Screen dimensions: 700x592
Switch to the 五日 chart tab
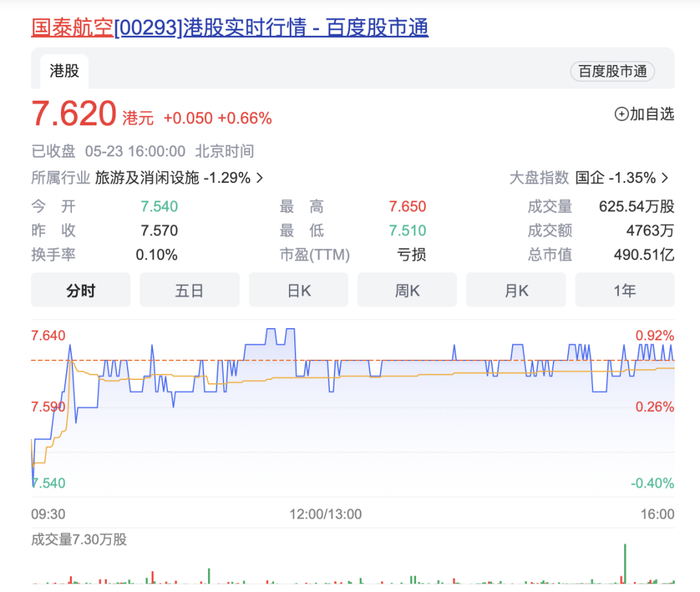190,290
